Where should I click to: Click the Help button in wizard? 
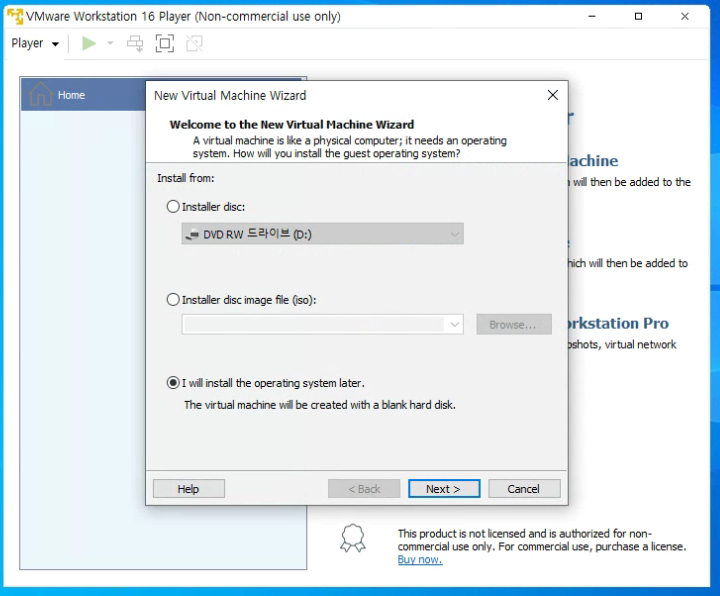(x=189, y=489)
